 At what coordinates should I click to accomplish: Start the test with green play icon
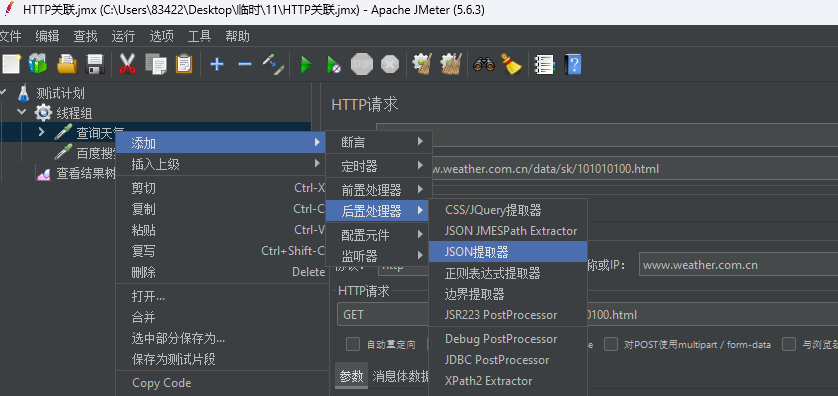306,65
